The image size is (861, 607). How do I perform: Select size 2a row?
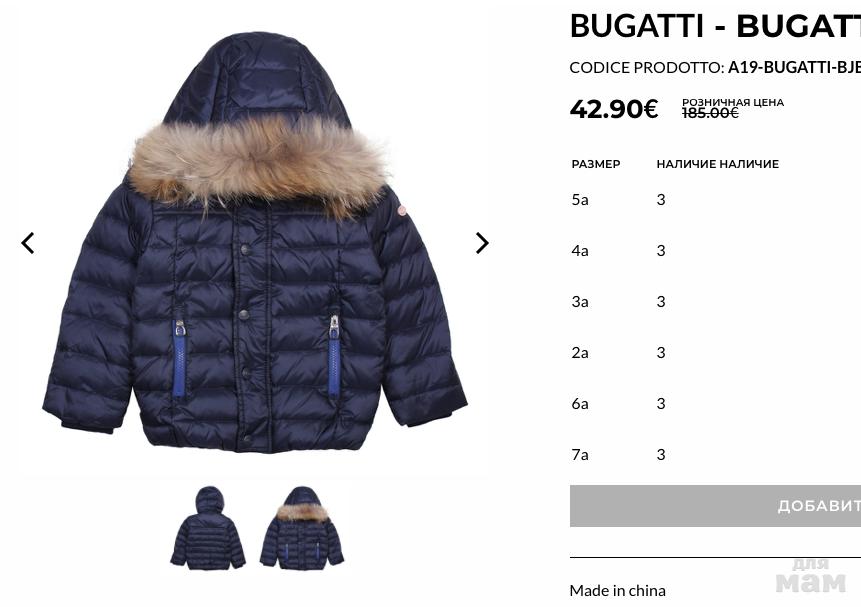(x=715, y=352)
